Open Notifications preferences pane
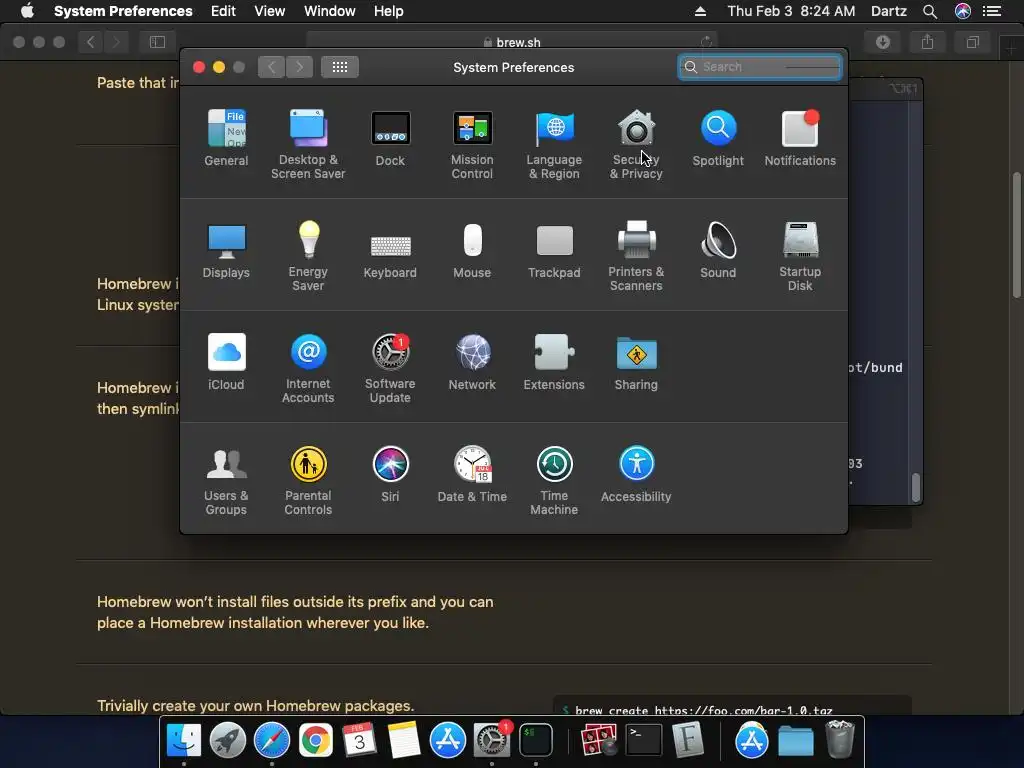The height and width of the screenshot is (768, 1024). pyautogui.click(x=800, y=138)
